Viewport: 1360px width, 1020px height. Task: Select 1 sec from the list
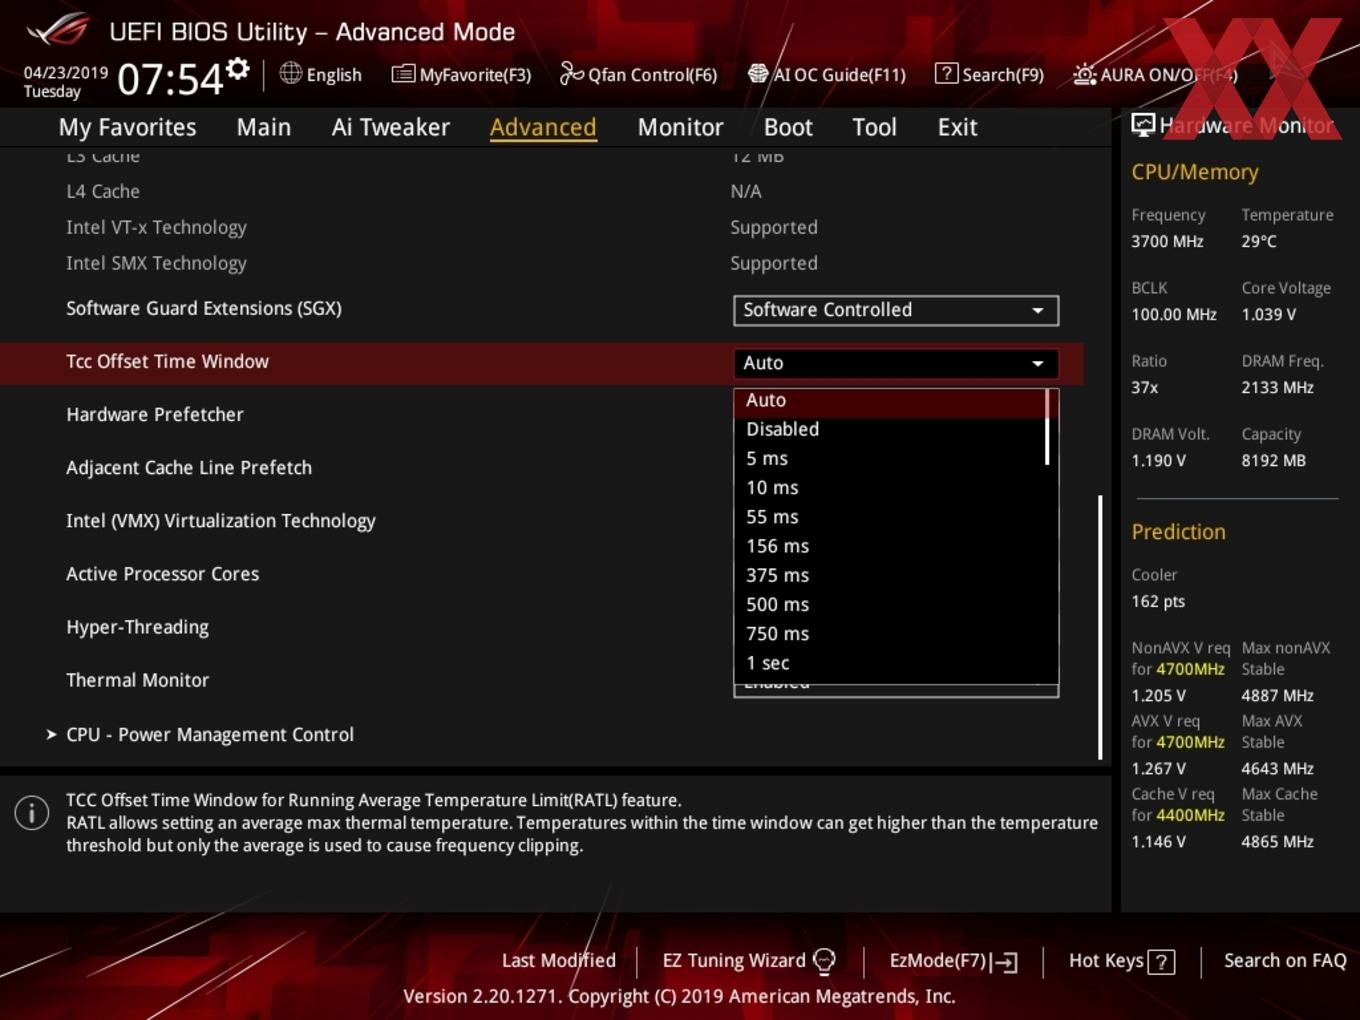[x=890, y=663]
